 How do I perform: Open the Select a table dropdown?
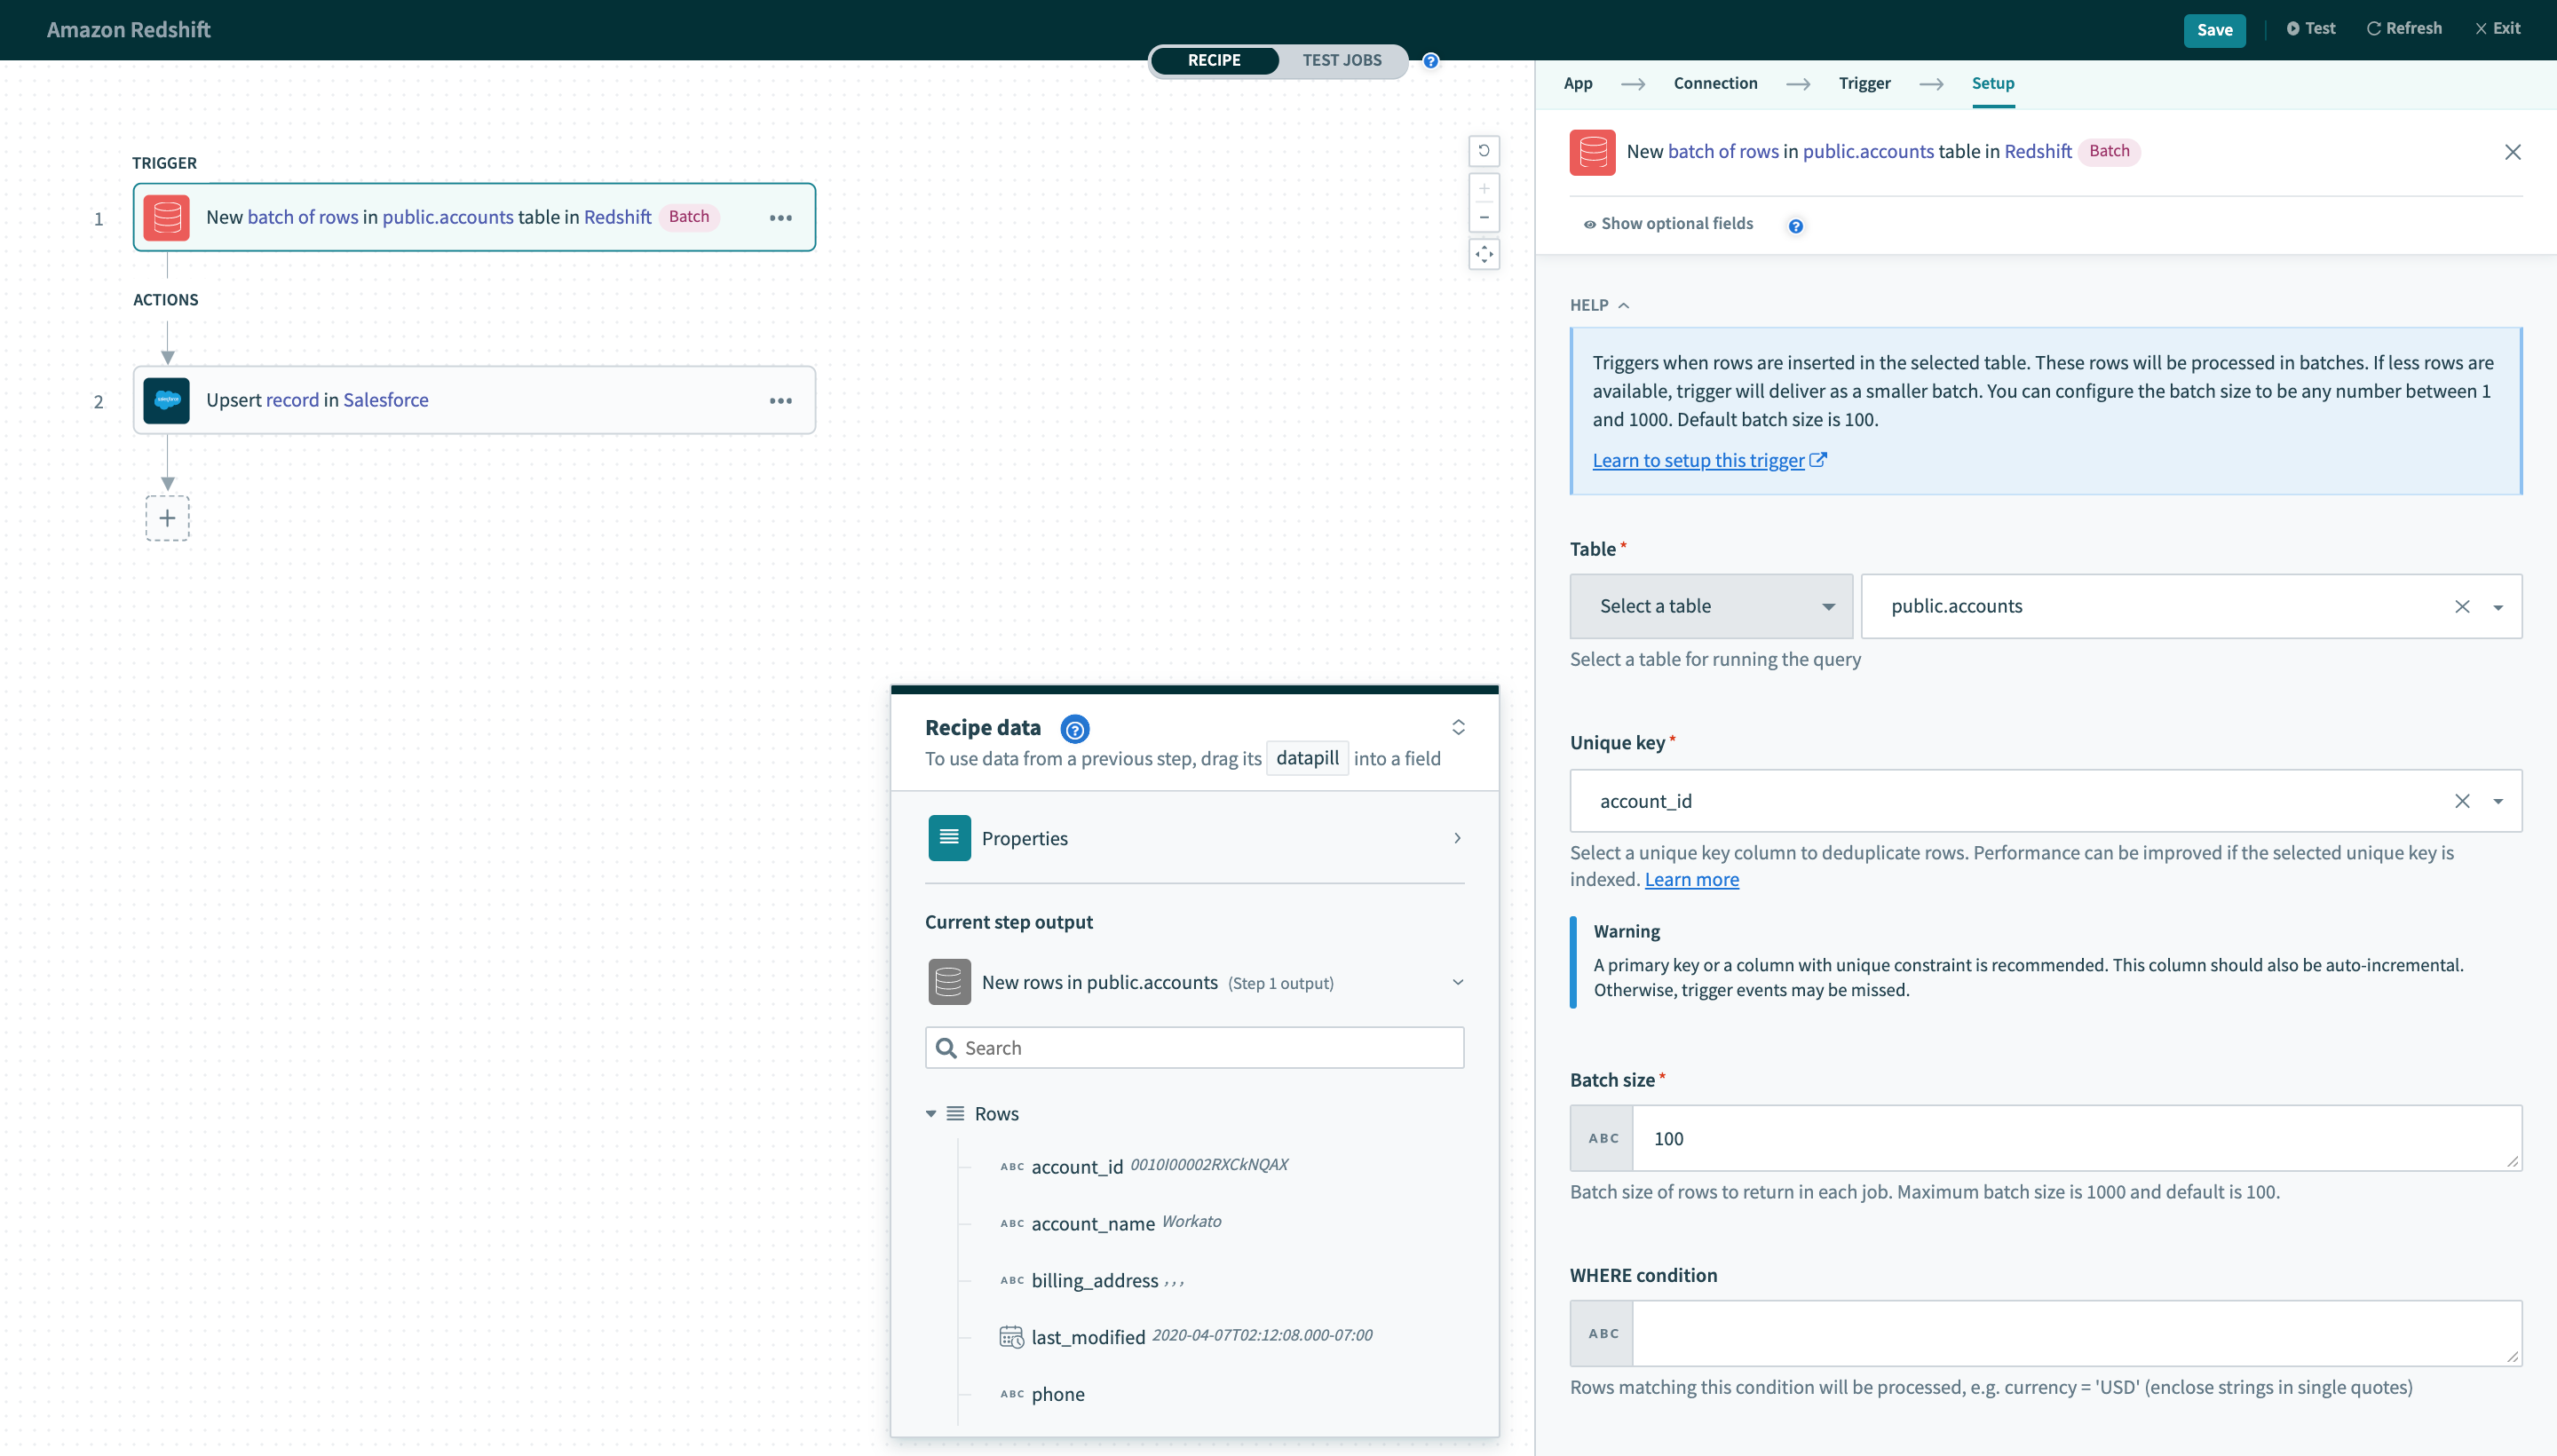click(x=1710, y=606)
